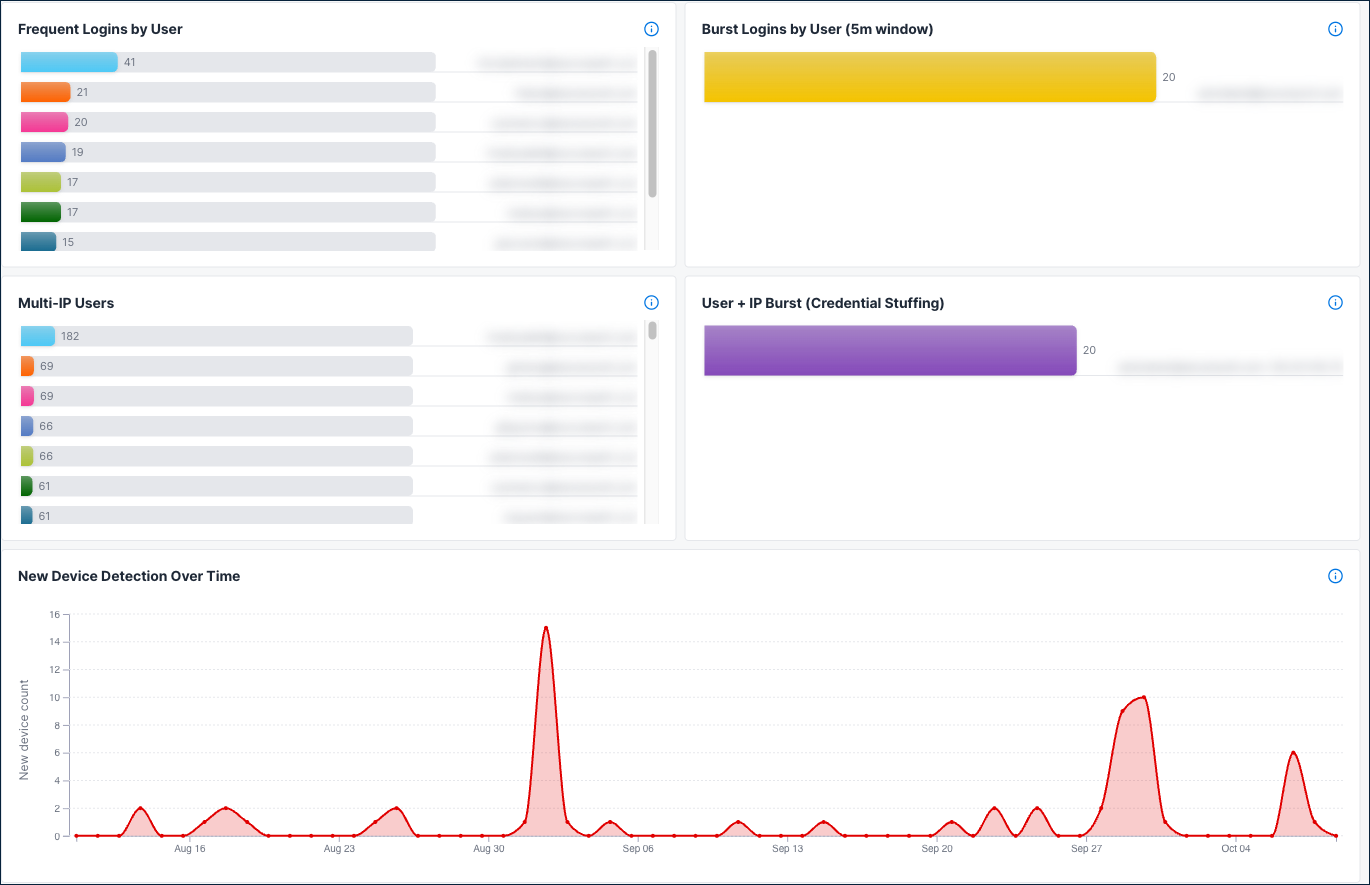Click the 'Sep 27' axis label
The image size is (1370, 885).
[x=1086, y=849]
